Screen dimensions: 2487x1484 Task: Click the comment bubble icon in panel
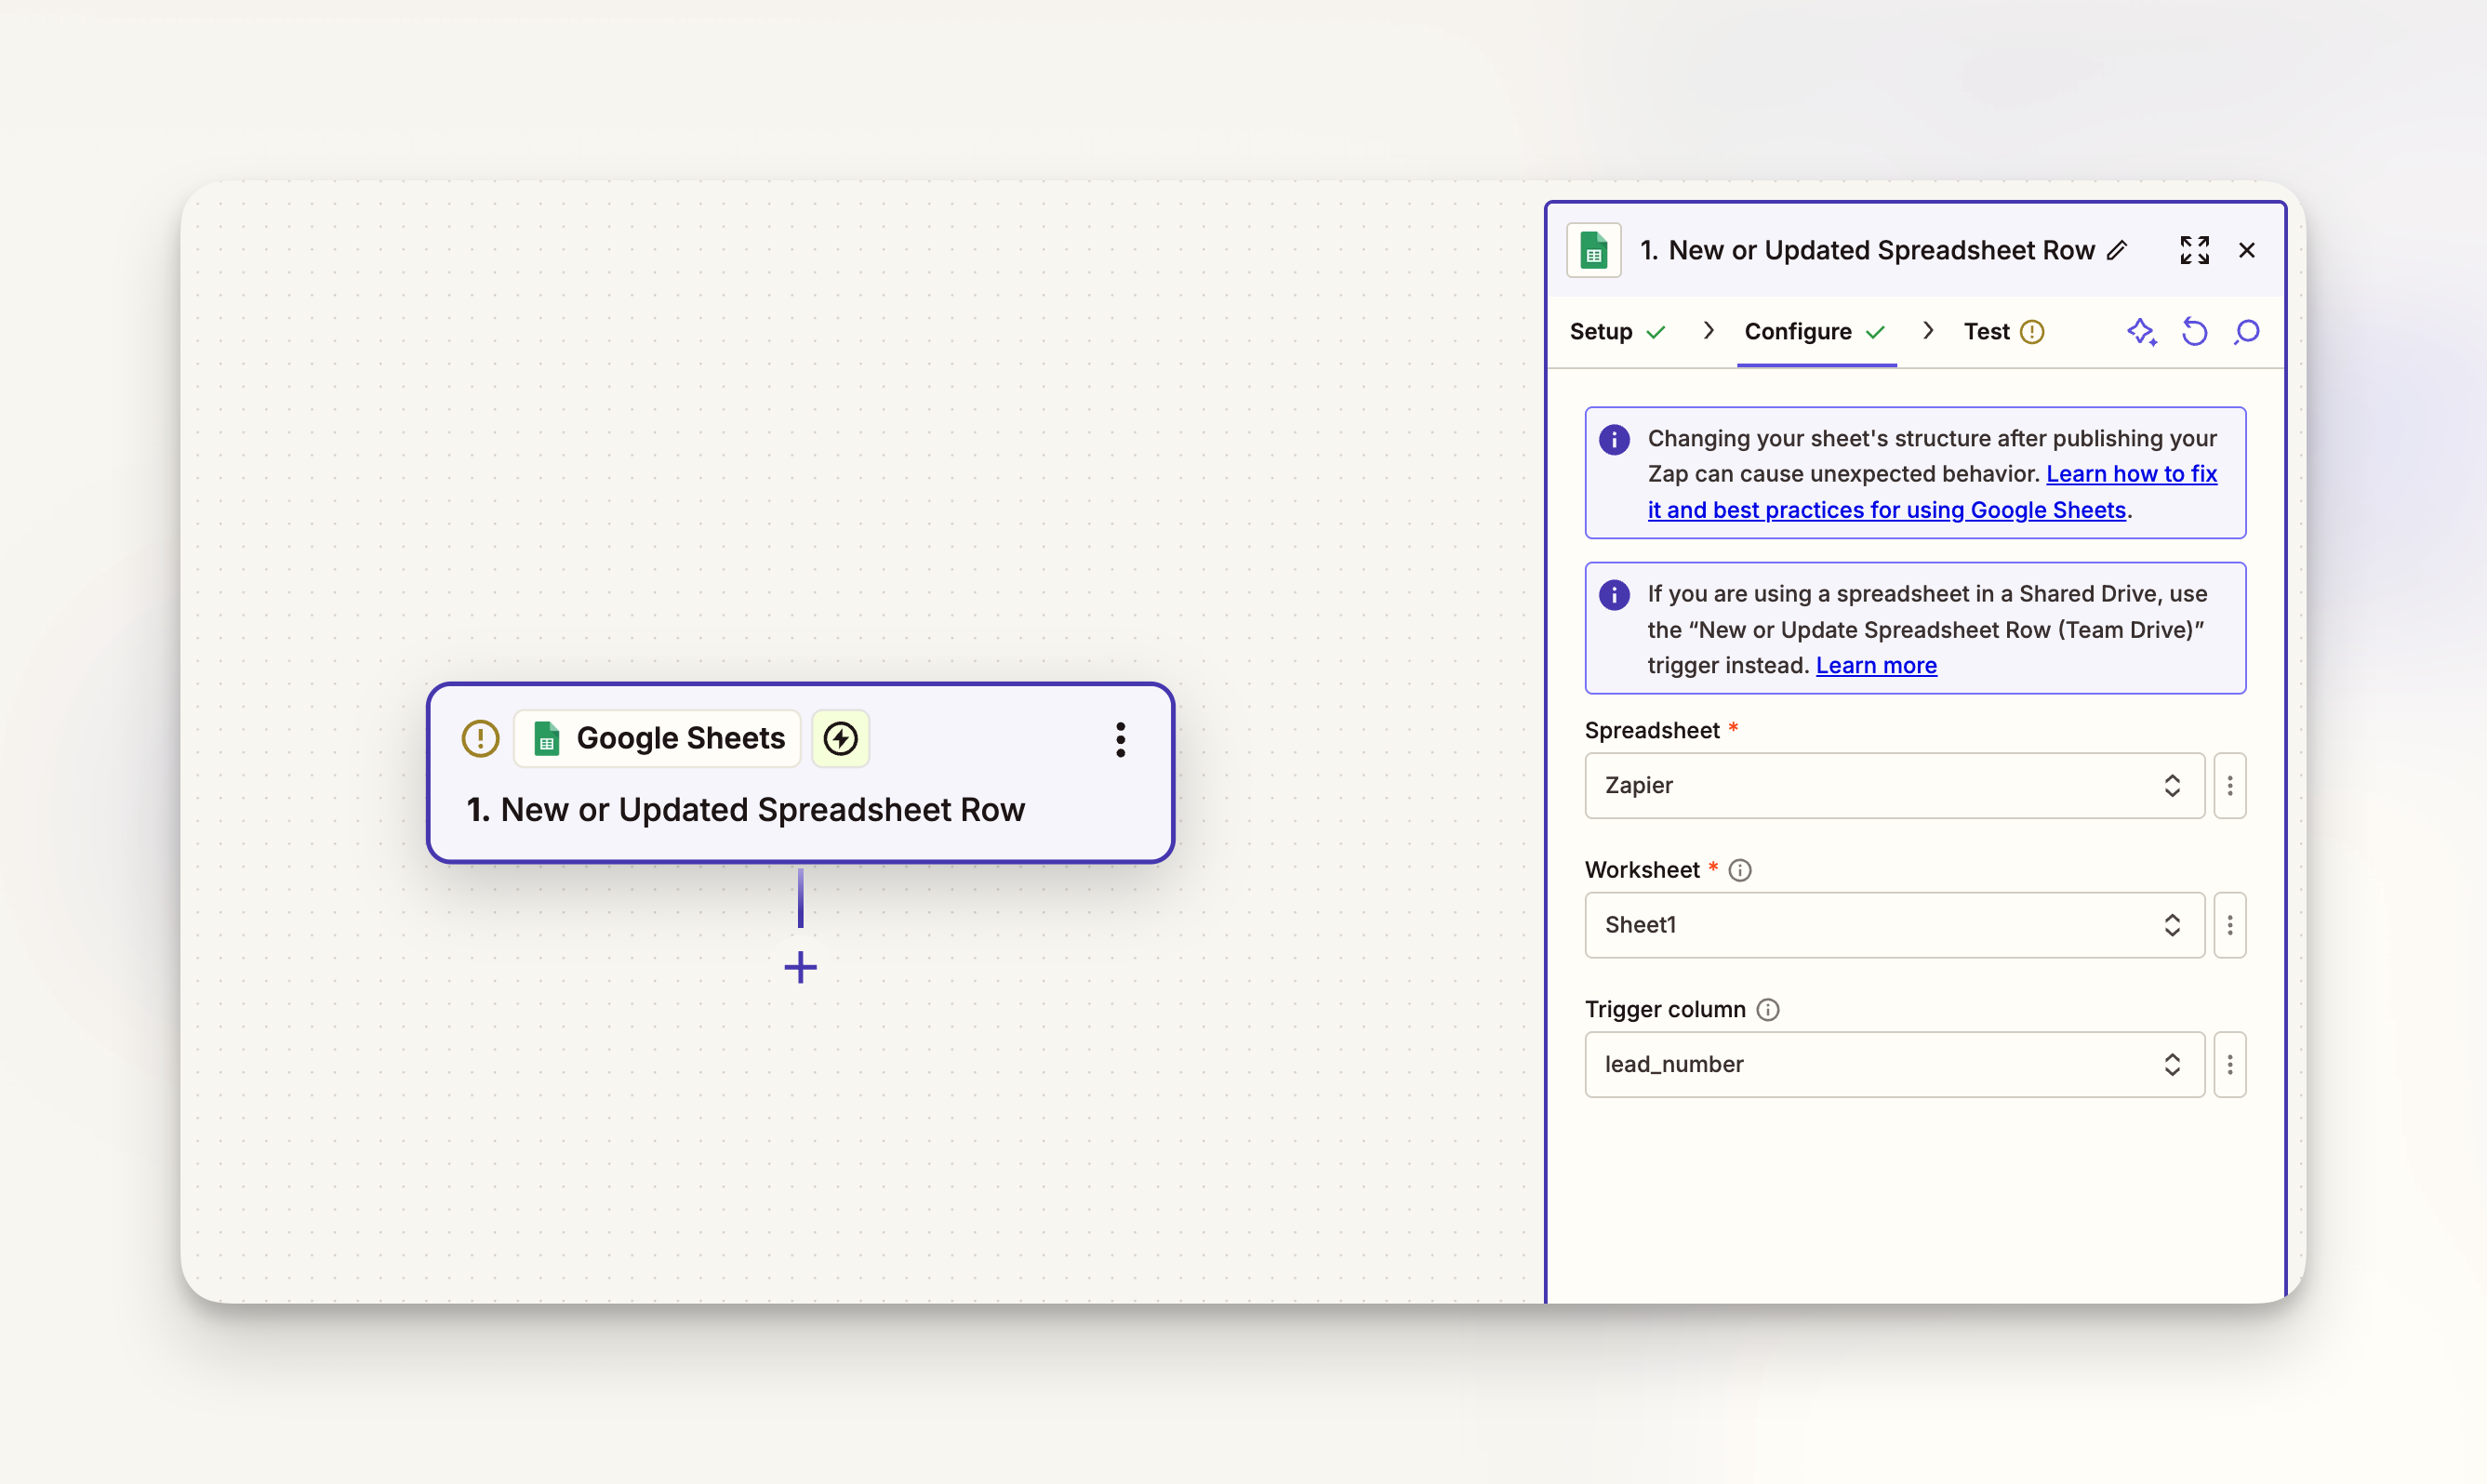[2246, 332]
